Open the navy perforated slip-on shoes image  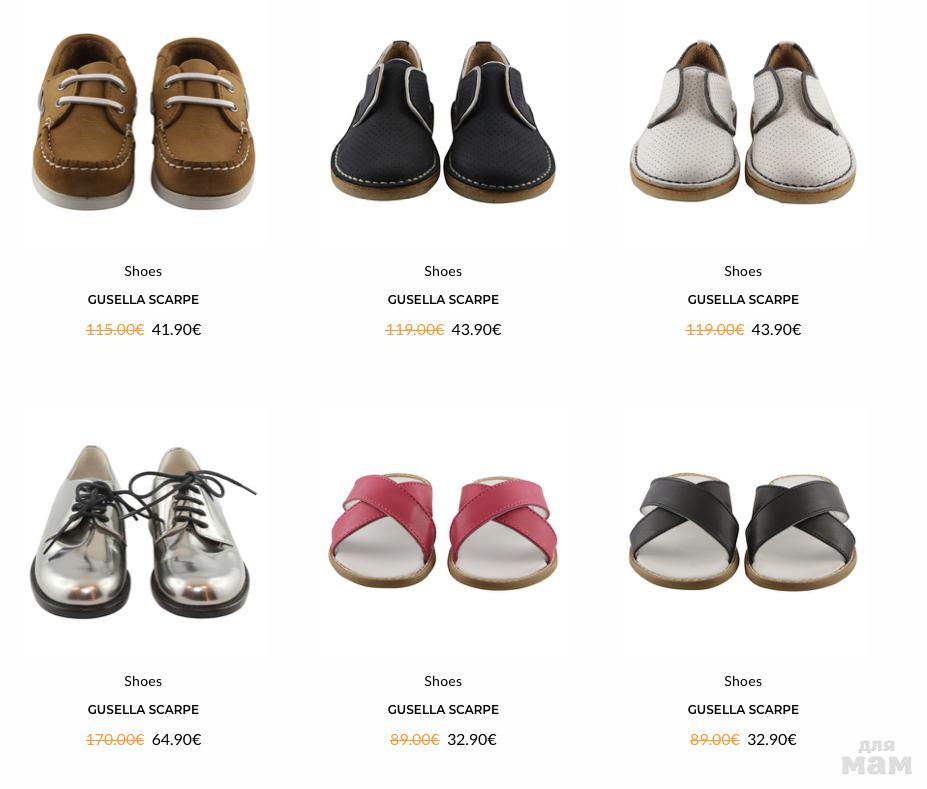pyautogui.click(x=443, y=121)
